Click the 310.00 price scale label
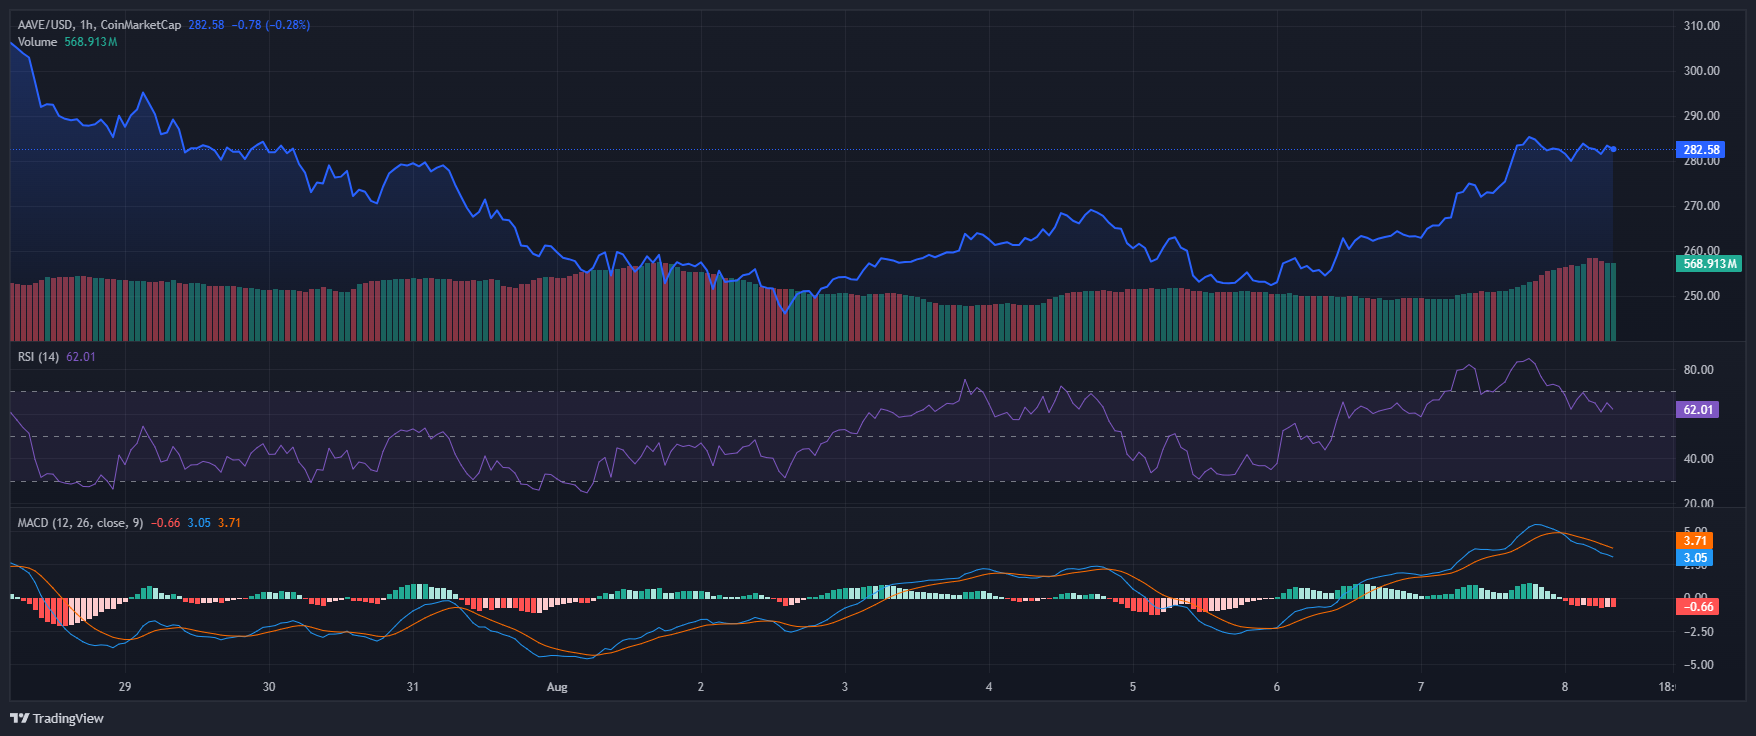The width and height of the screenshot is (1756, 736). [x=1701, y=26]
